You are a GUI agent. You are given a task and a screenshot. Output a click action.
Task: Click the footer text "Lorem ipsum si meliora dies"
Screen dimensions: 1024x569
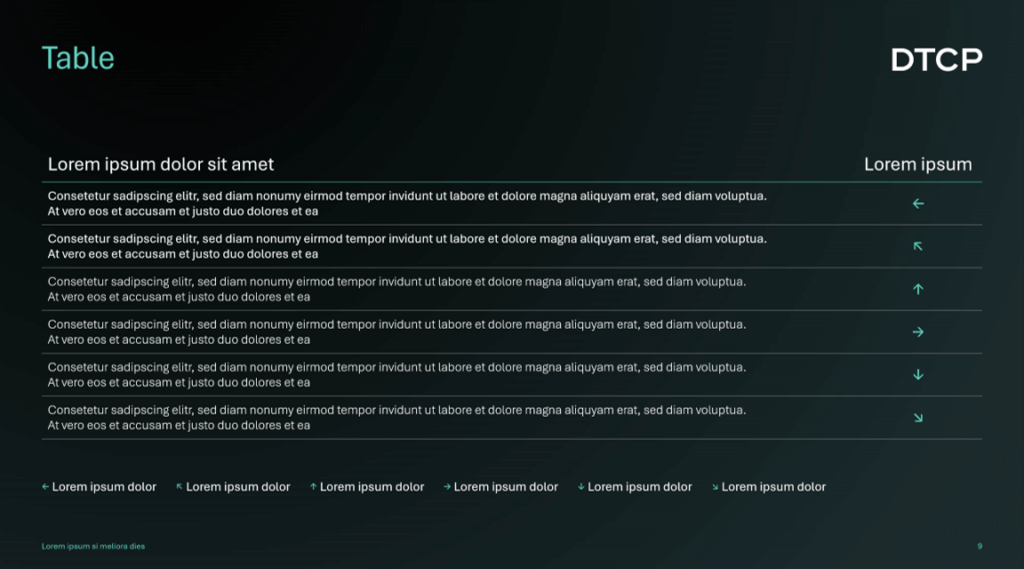click(93, 546)
